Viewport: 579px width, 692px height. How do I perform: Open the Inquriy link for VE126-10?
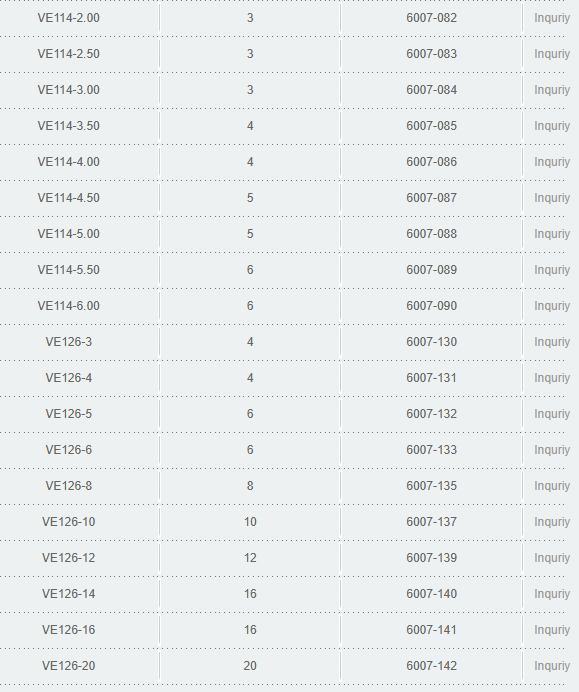pyautogui.click(x=552, y=522)
